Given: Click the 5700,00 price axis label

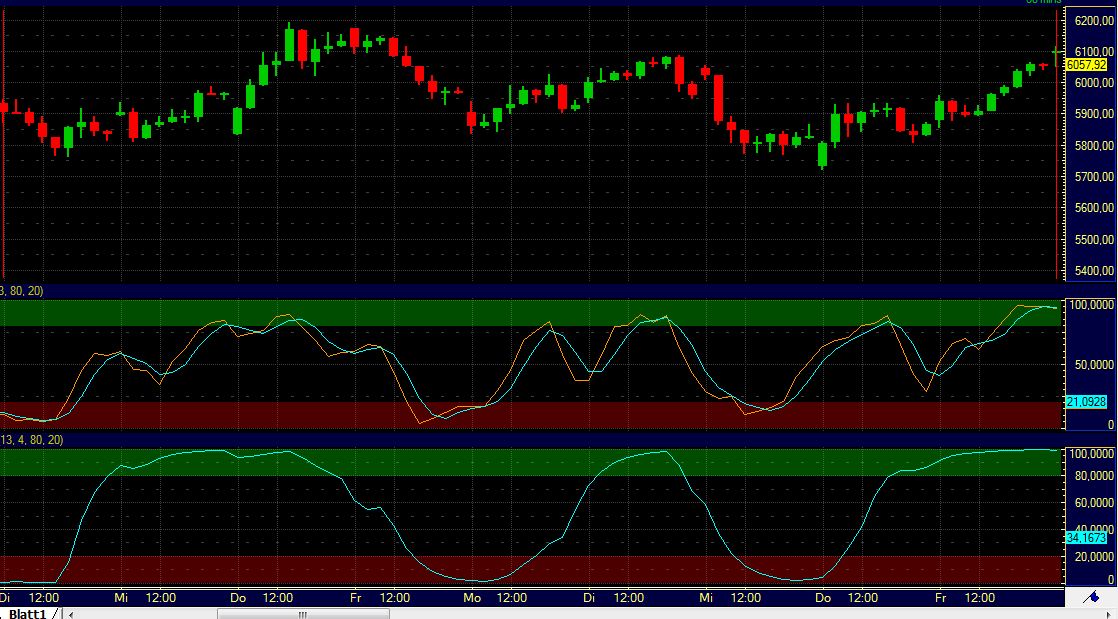Looking at the screenshot, I should 1093,177.
